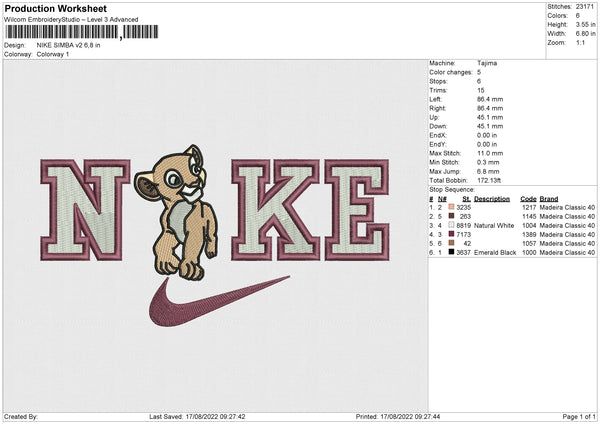Image resolution: width=600 pixels, height=424 pixels.
Task: Click the Zoom value '1:1'
Action: click(580, 42)
